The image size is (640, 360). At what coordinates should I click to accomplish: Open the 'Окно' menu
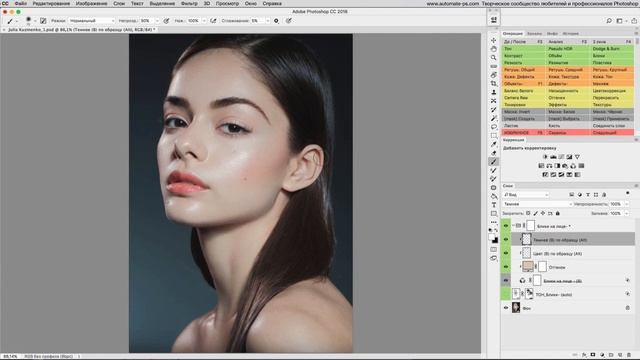tap(251, 3)
